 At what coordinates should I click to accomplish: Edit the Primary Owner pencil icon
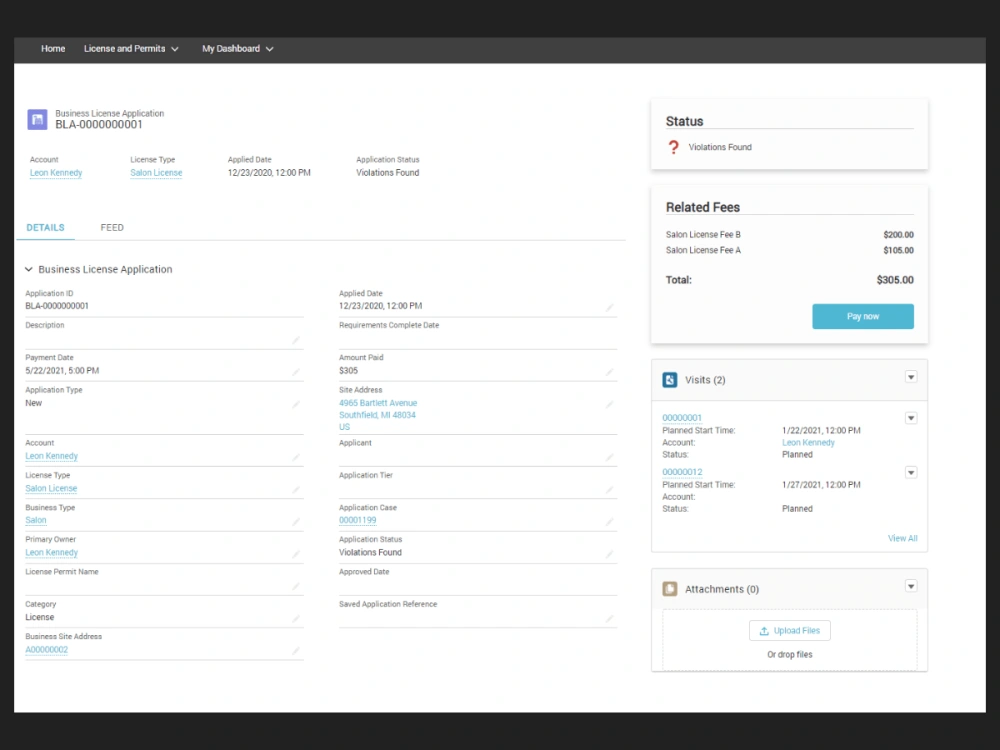295,554
